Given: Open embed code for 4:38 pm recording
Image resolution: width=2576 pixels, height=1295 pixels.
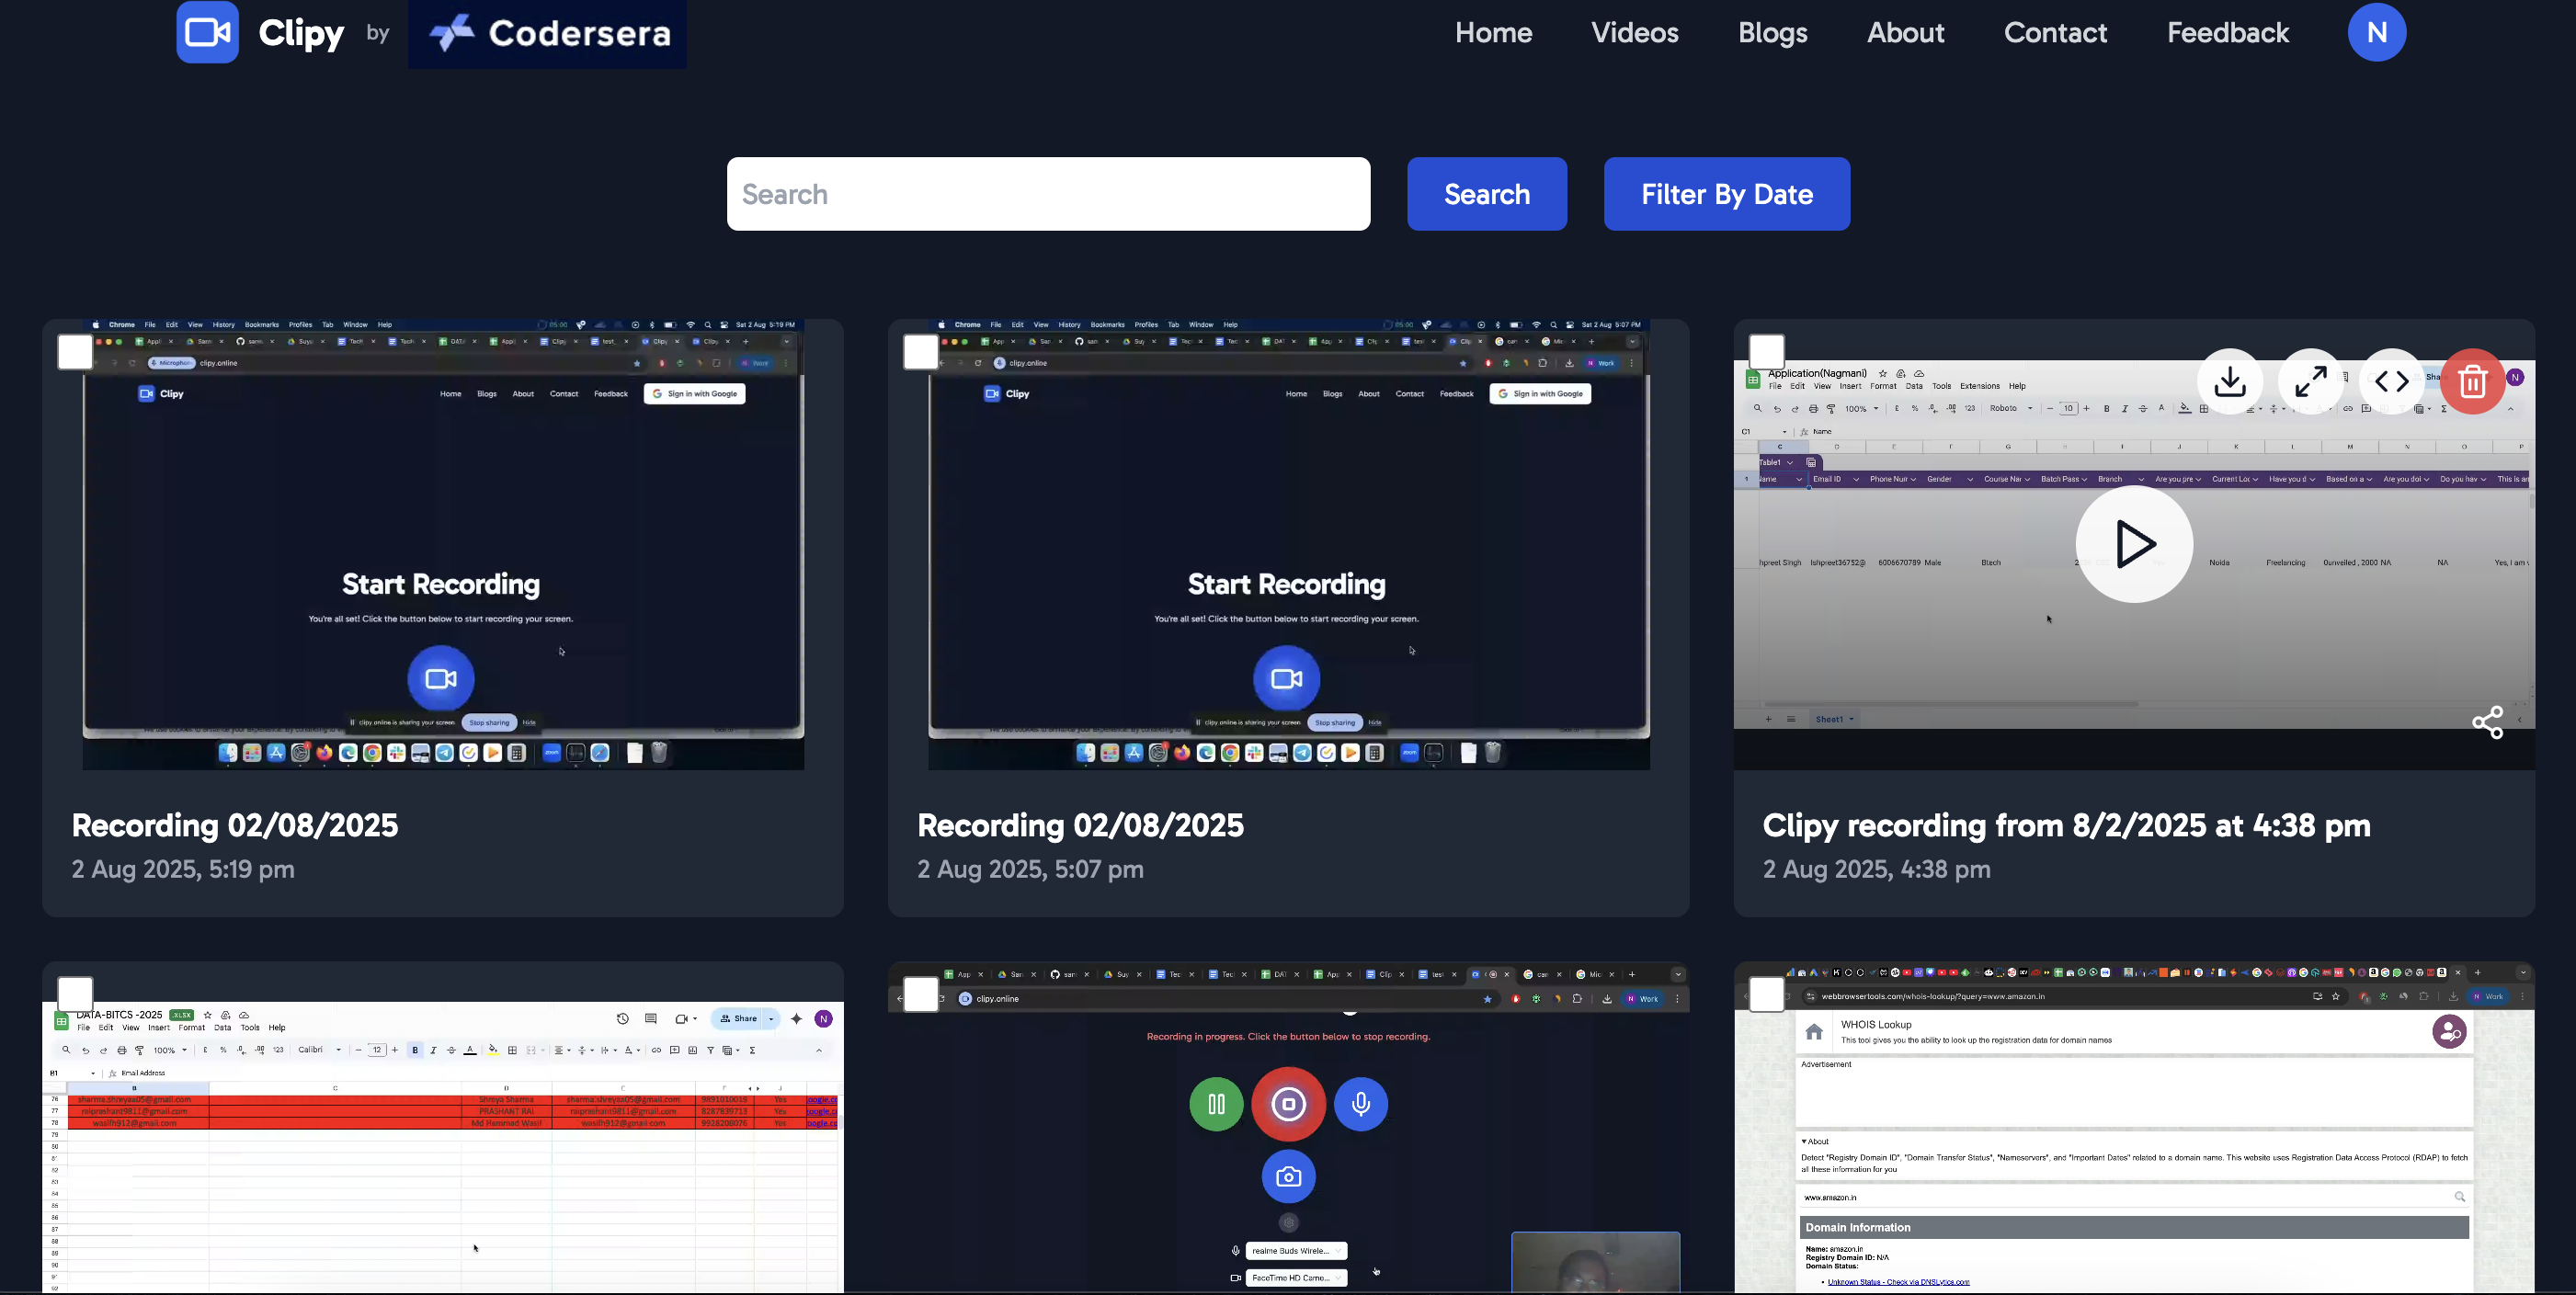Looking at the screenshot, I should click(x=2391, y=381).
